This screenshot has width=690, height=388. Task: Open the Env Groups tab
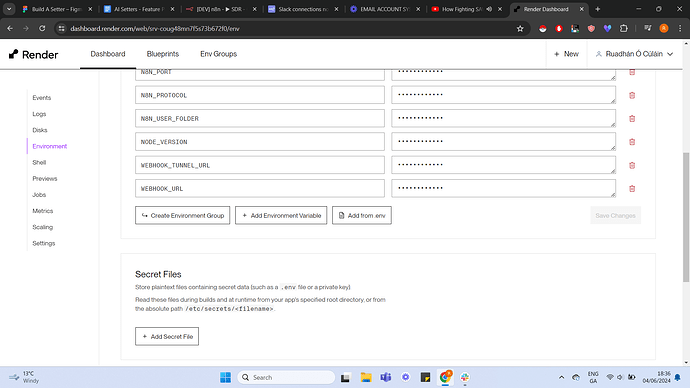[218, 54]
